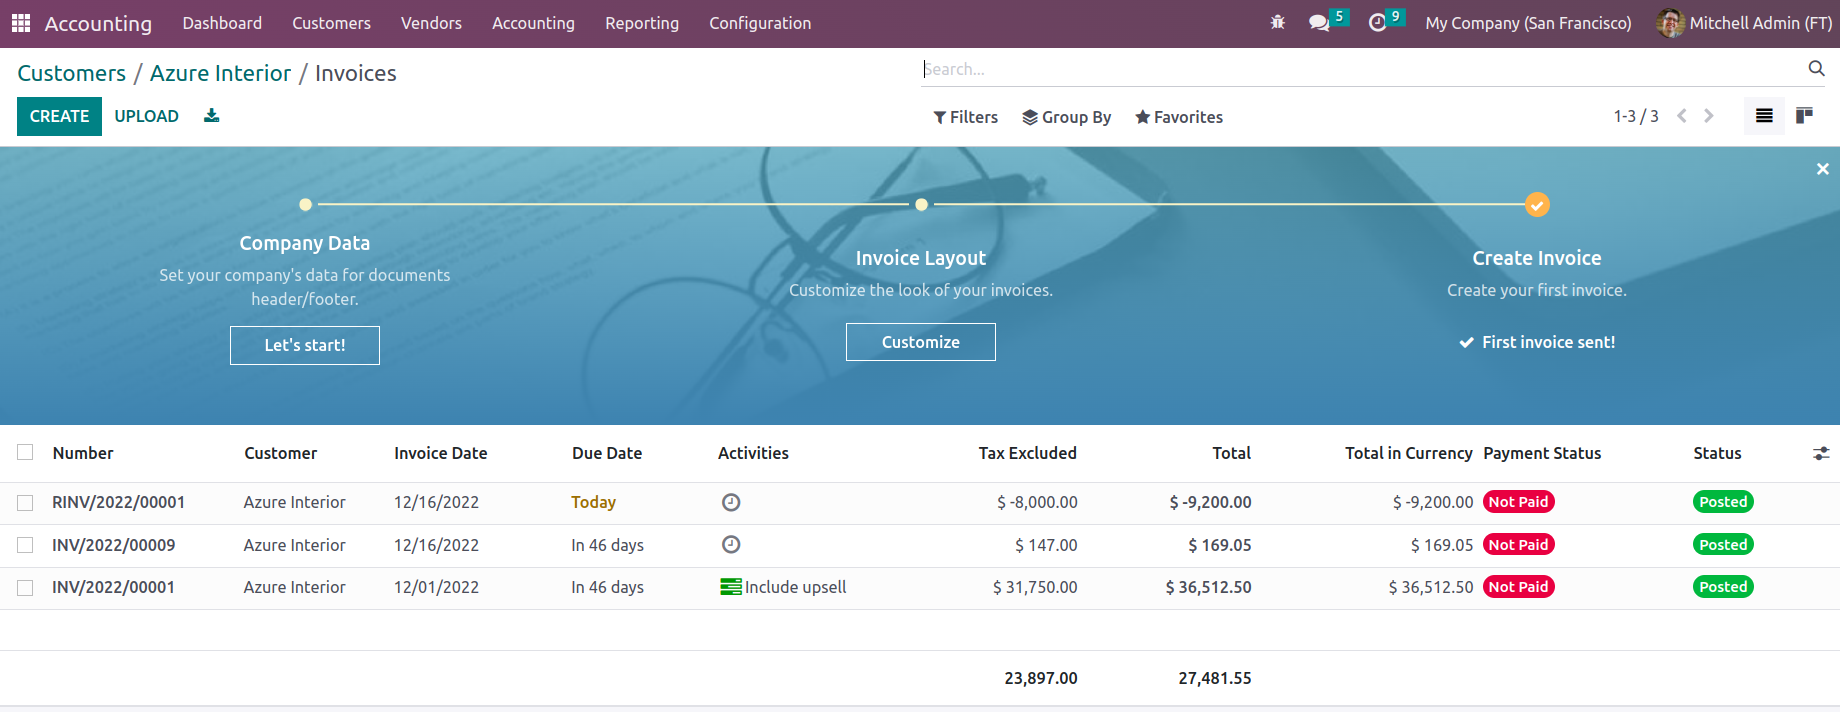1840x712 pixels.
Task: Open the conversations chat icon
Action: (1319, 22)
